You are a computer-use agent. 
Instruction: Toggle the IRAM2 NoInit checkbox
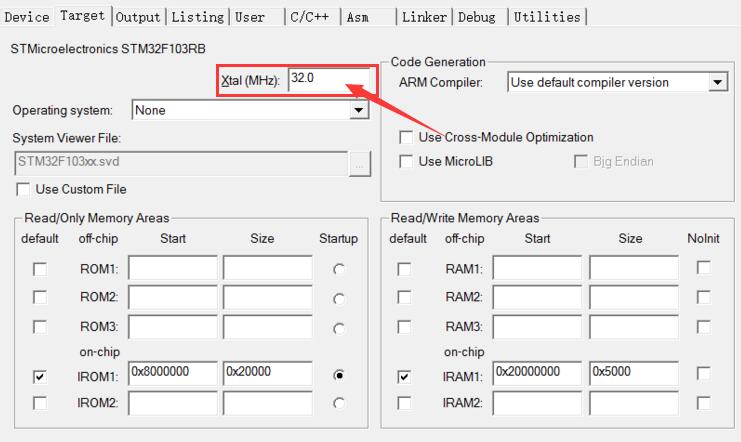pos(704,403)
